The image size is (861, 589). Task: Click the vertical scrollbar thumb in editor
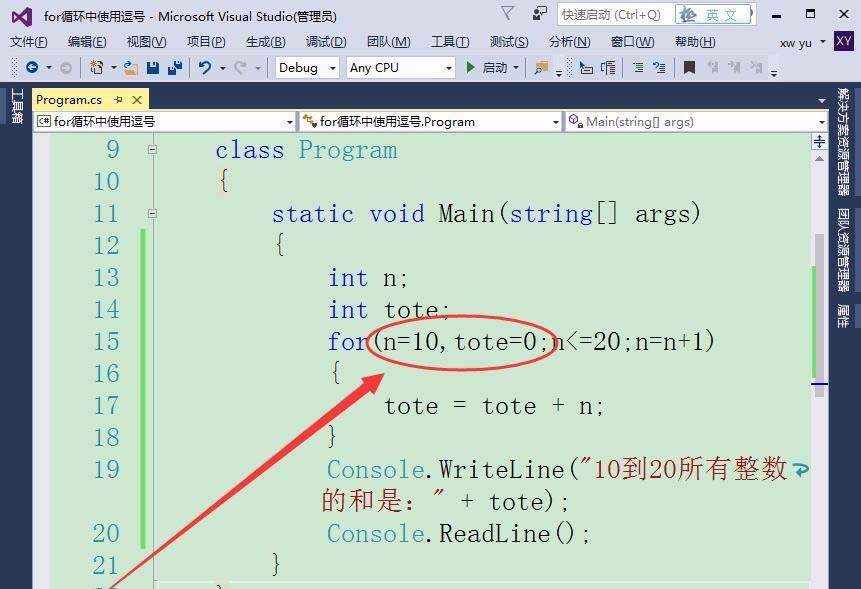point(819,315)
